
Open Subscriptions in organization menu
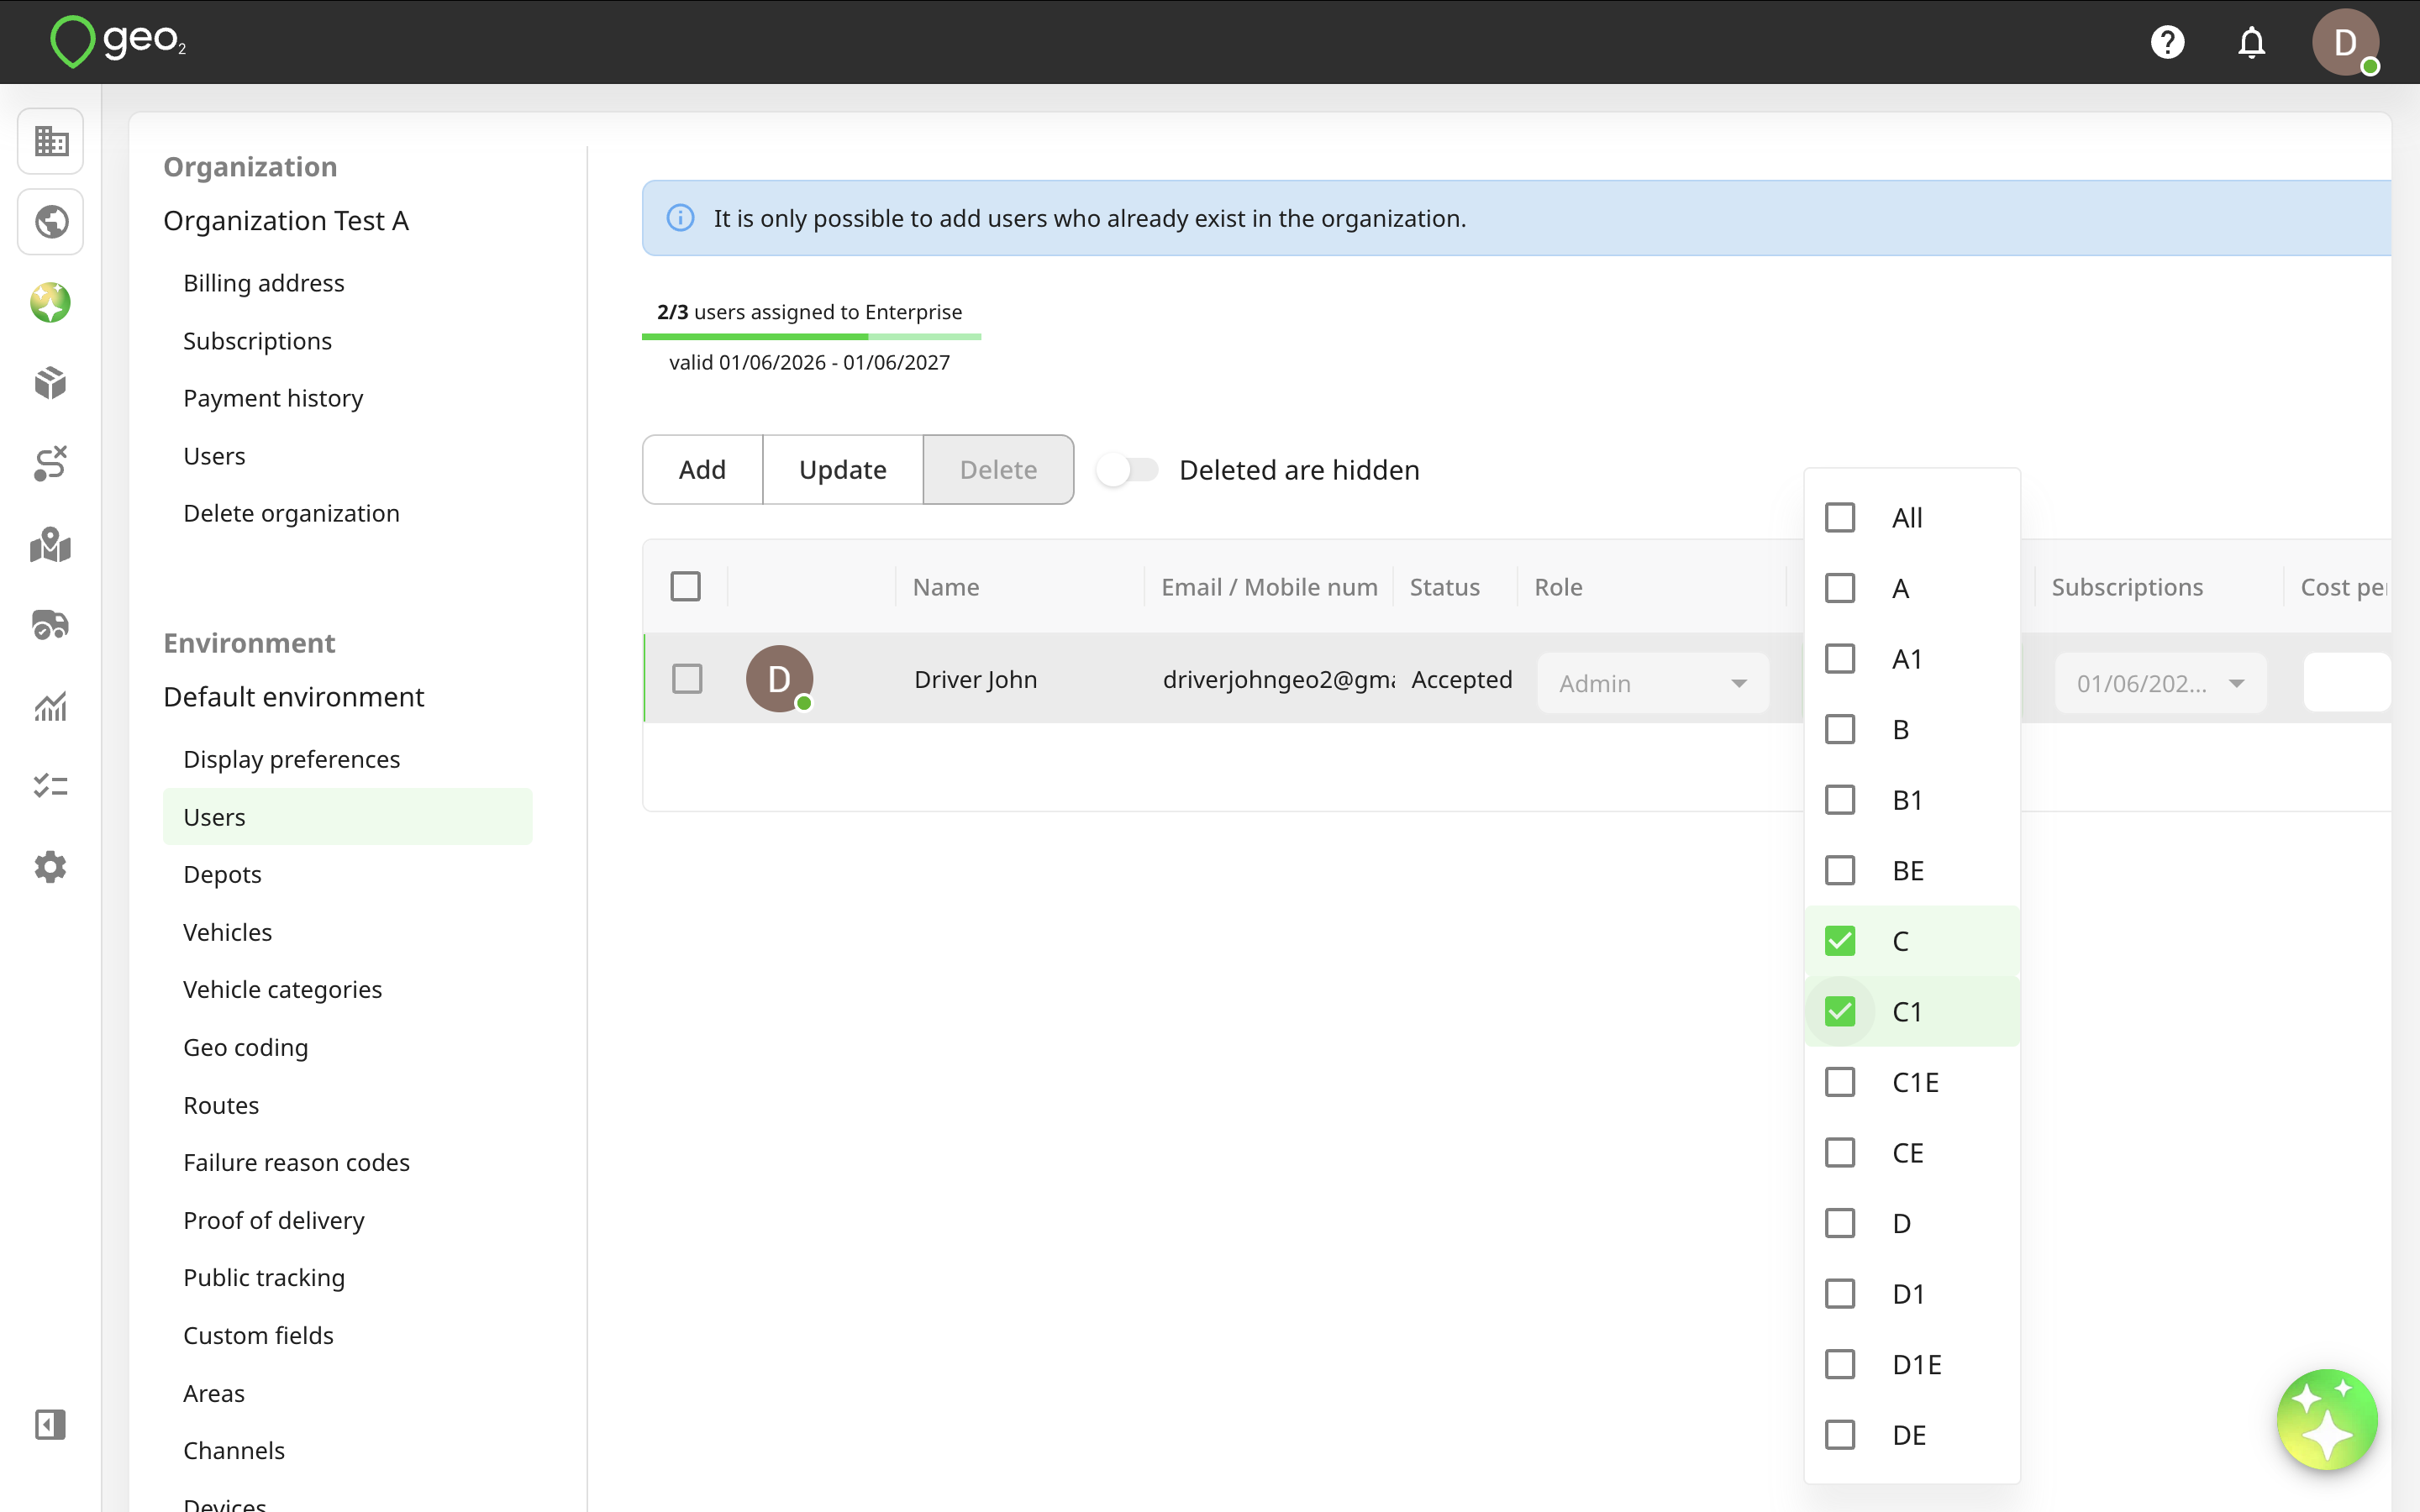[x=257, y=341]
